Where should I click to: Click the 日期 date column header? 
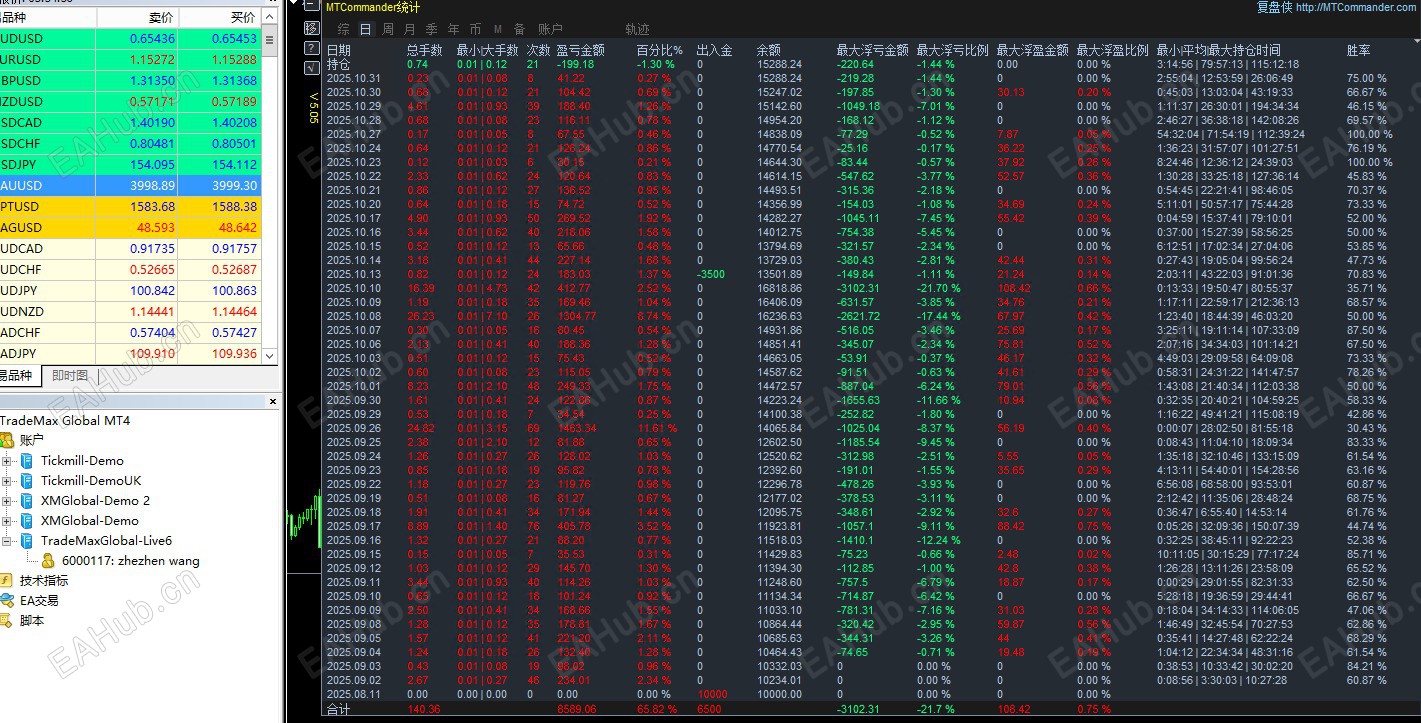339,50
